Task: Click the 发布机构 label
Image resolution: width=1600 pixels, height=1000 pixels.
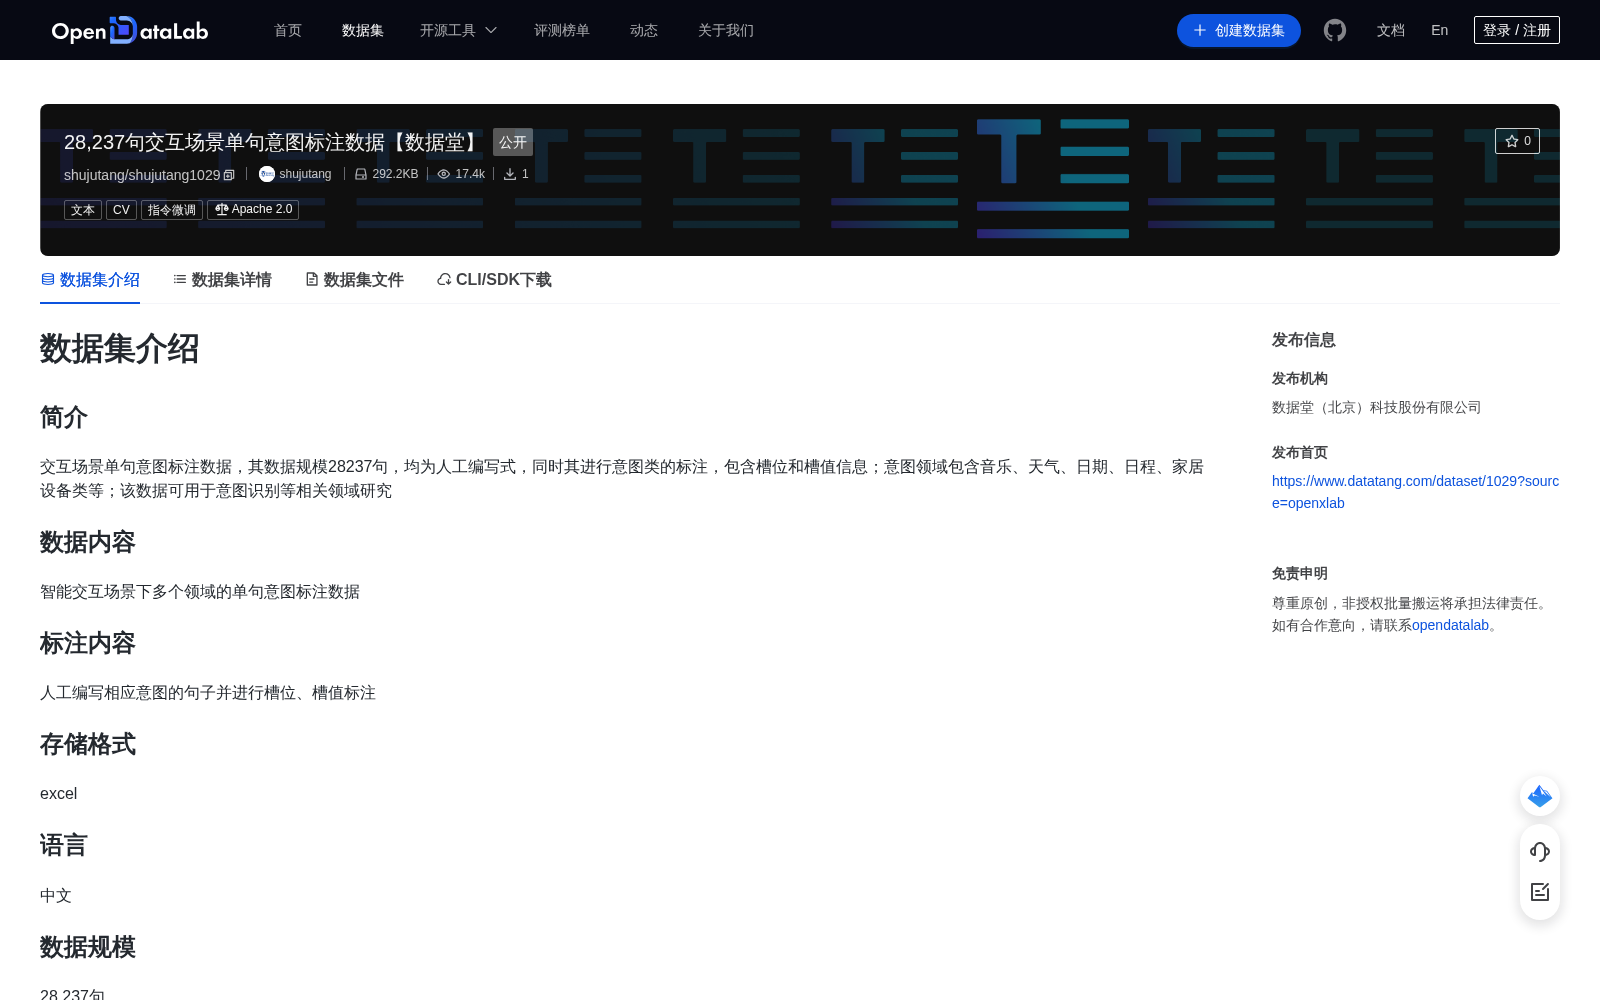Action: pyautogui.click(x=1300, y=378)
